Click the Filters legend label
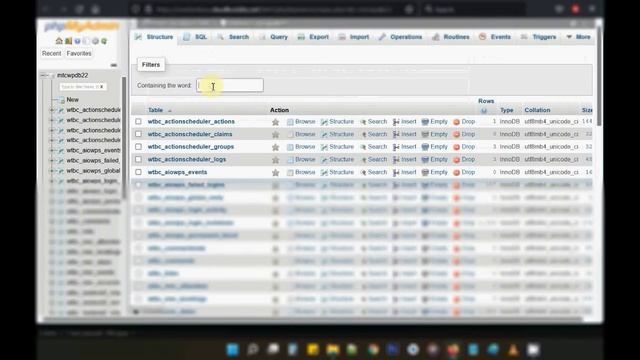The height and width of the screenshot is (360, 640). [x=151, y=64]
